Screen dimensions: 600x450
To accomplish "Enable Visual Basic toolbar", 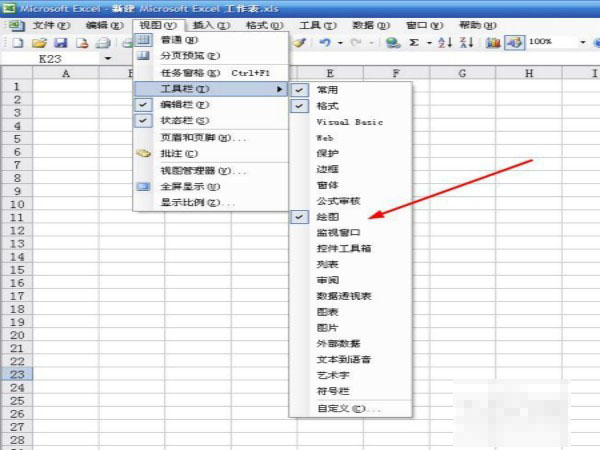I will pyautogui.click(x=351, y=122).
